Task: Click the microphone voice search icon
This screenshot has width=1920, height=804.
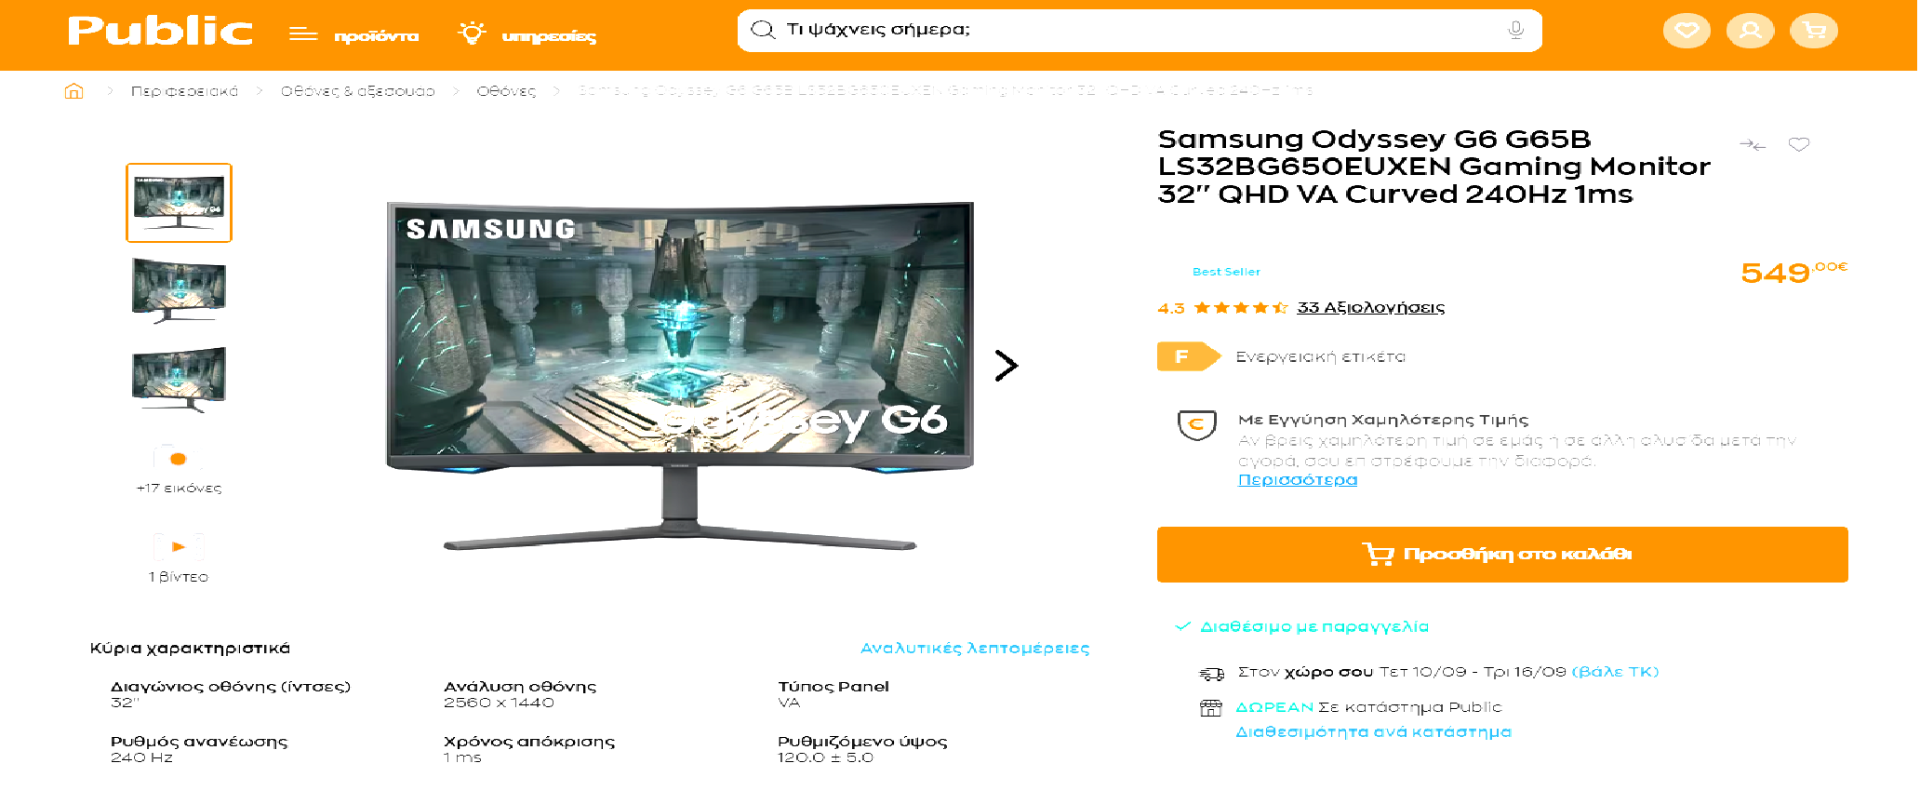Action: click(x=1516, y=30)
